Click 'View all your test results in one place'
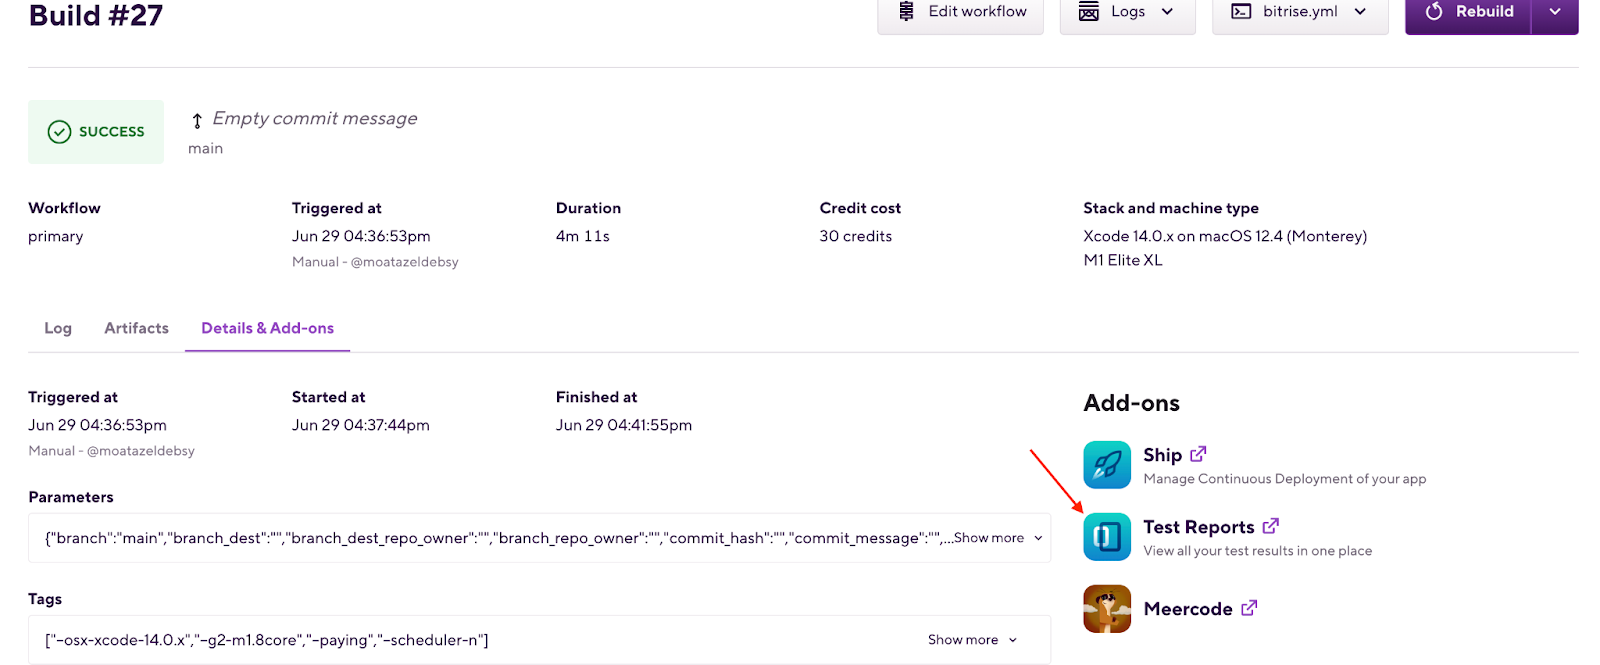1600x665 pixels. tap(1258, 551)
